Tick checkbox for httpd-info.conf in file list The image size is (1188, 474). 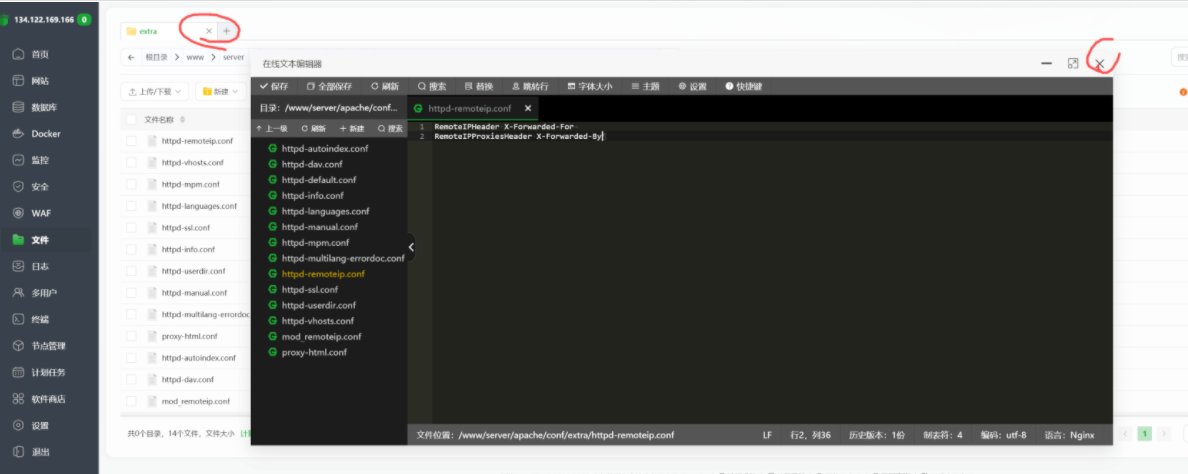click(132, 249)
